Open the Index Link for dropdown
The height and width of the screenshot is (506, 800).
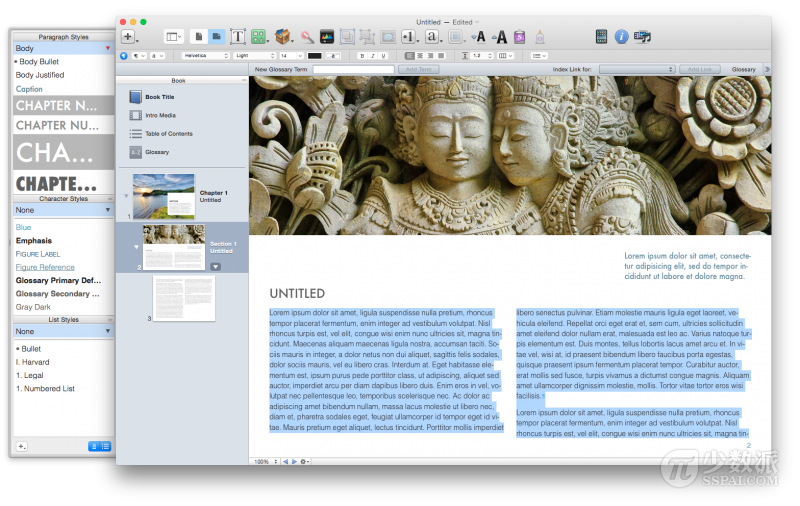pyautogui.click(x=637, y=69)
